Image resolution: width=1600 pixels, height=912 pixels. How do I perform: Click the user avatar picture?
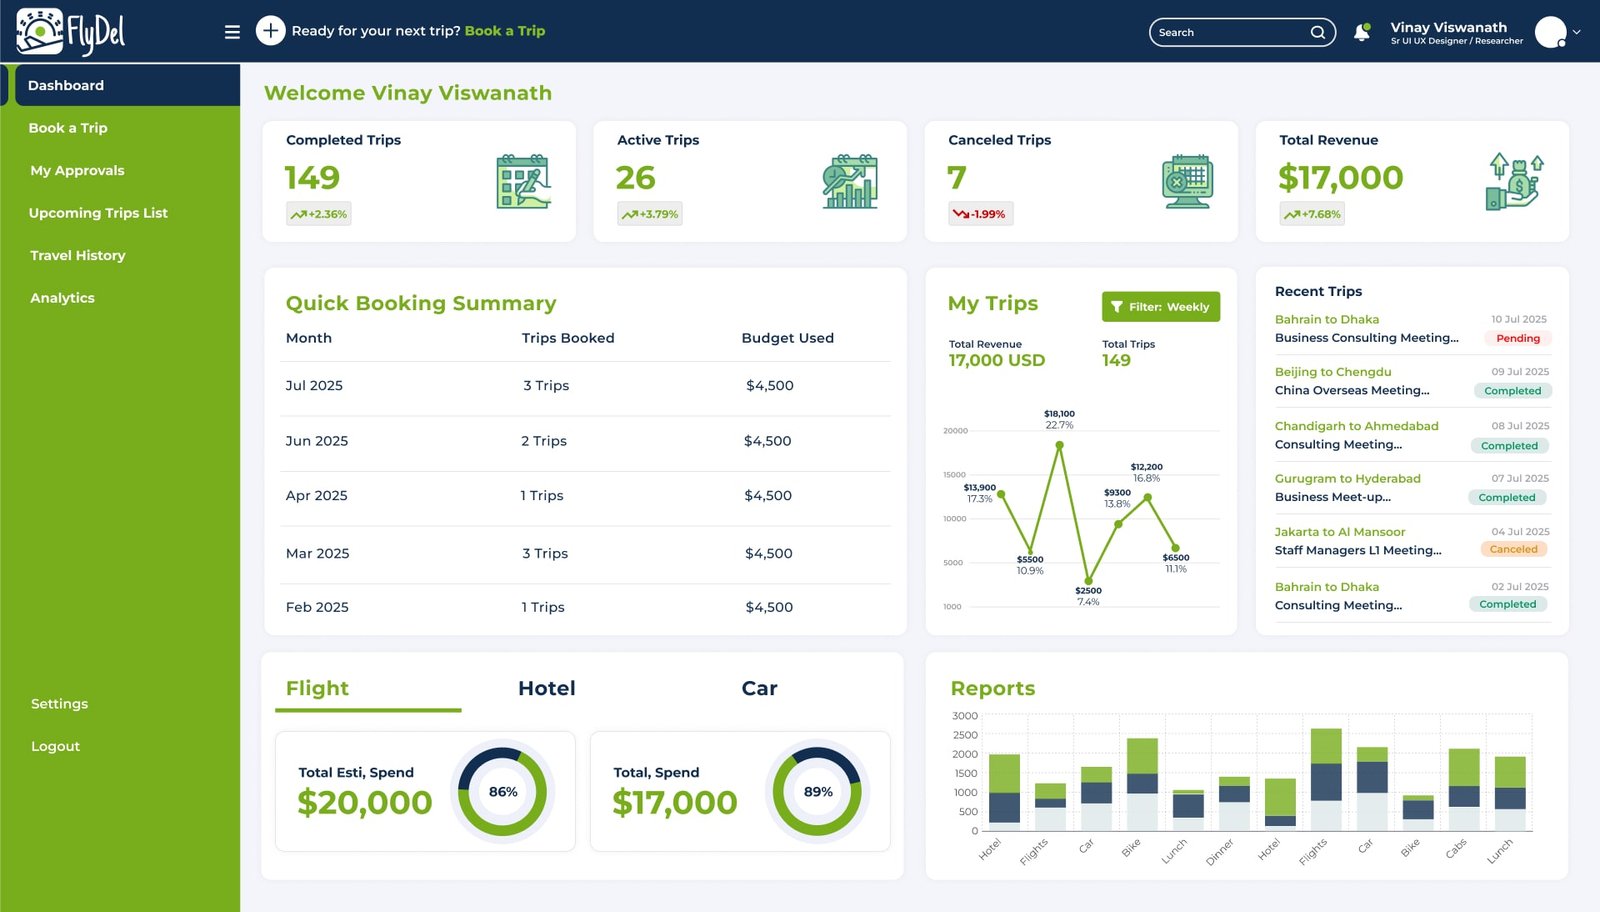(x=1550, y=32)
